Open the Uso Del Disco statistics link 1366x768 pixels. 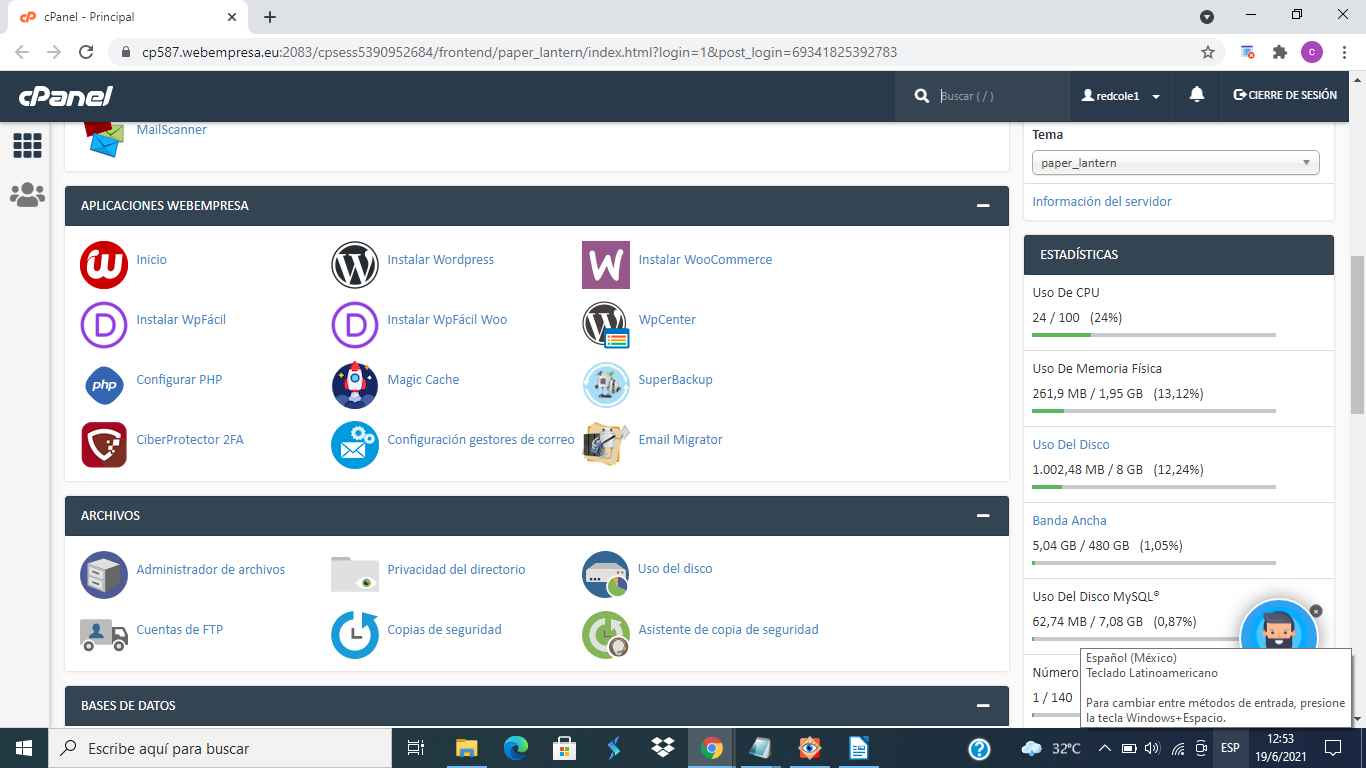click(x=1071, y=444)
